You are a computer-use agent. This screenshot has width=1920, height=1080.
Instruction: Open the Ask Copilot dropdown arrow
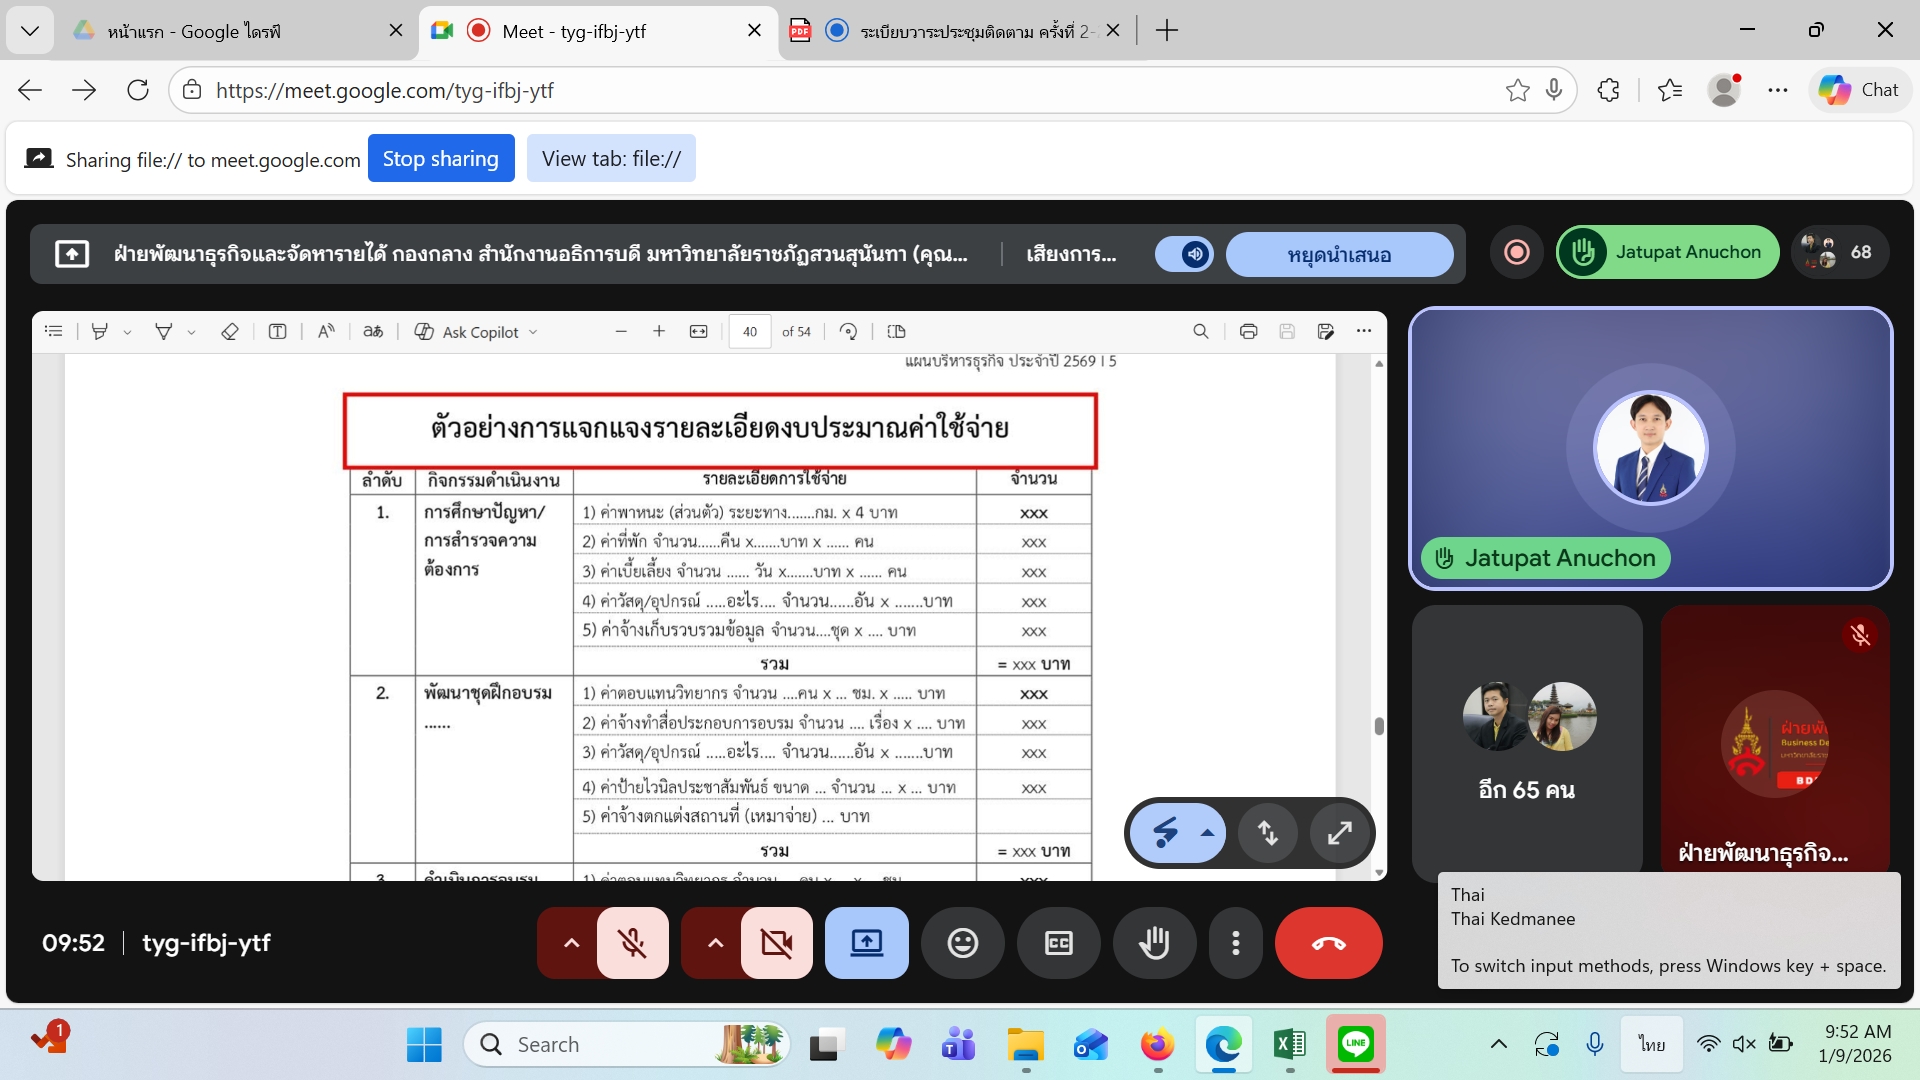point(533,332)
